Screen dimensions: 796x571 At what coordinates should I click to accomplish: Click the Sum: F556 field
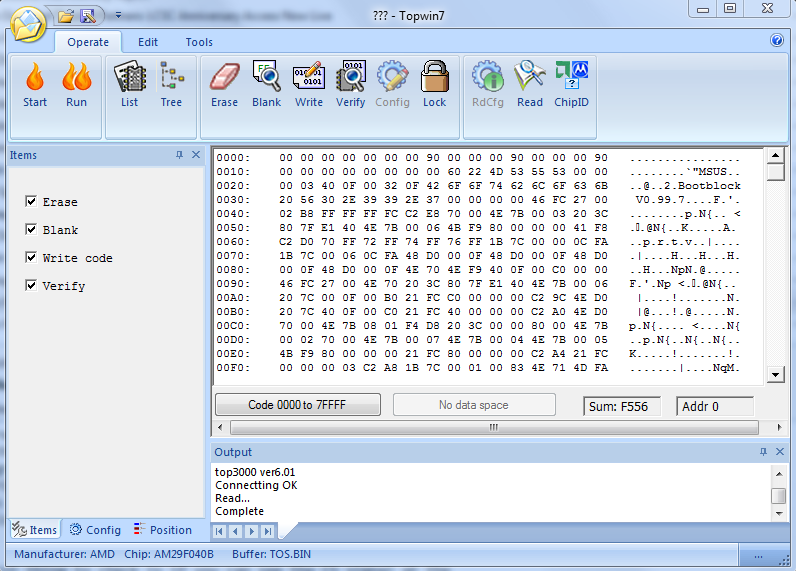point(622,406)
